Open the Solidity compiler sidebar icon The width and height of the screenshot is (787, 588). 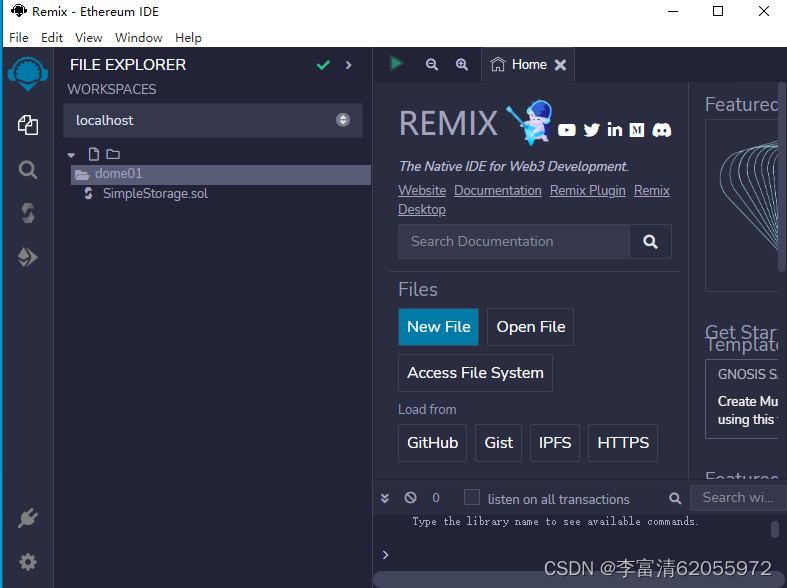click(28, 213)
